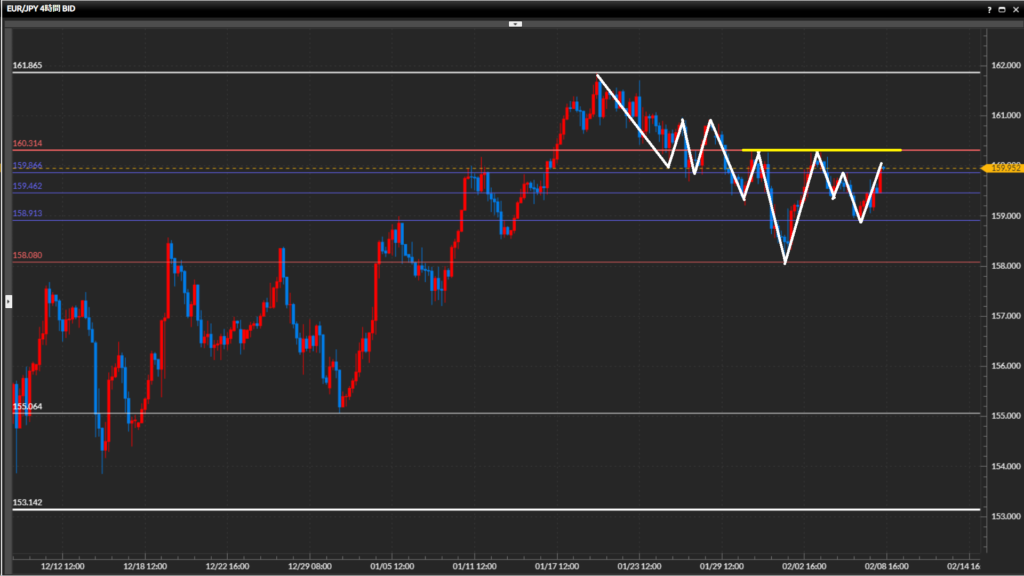Screen dimensions: 1024x576
Task: Select the 153.142 white line label
Action: pyautogui.click(x=27, y=503)
